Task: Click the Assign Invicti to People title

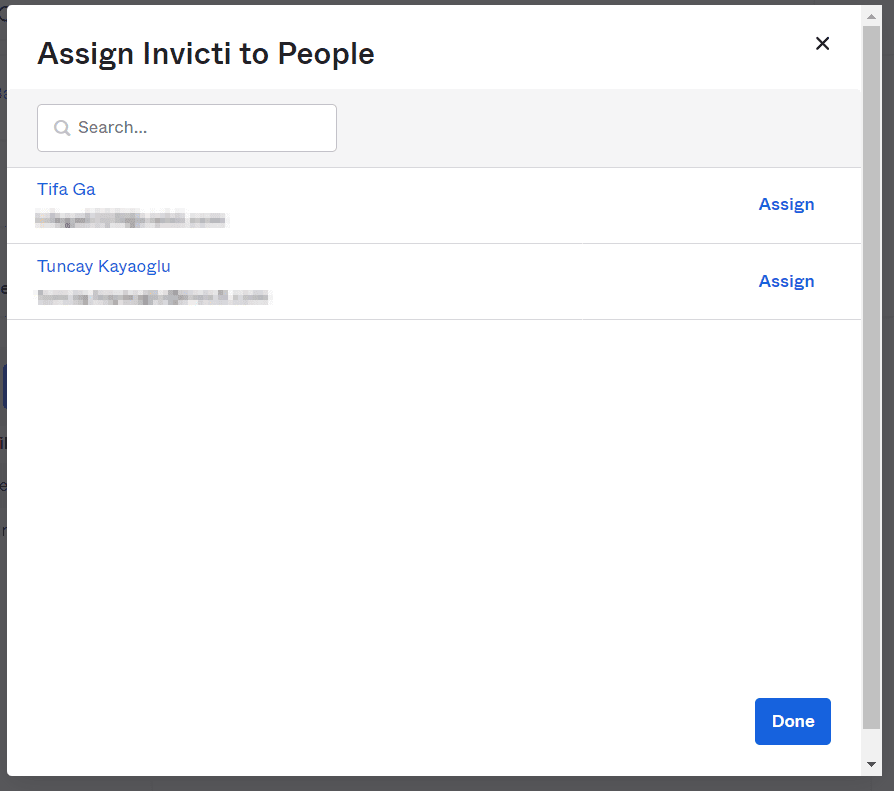Action: click(x=205, y=53)
